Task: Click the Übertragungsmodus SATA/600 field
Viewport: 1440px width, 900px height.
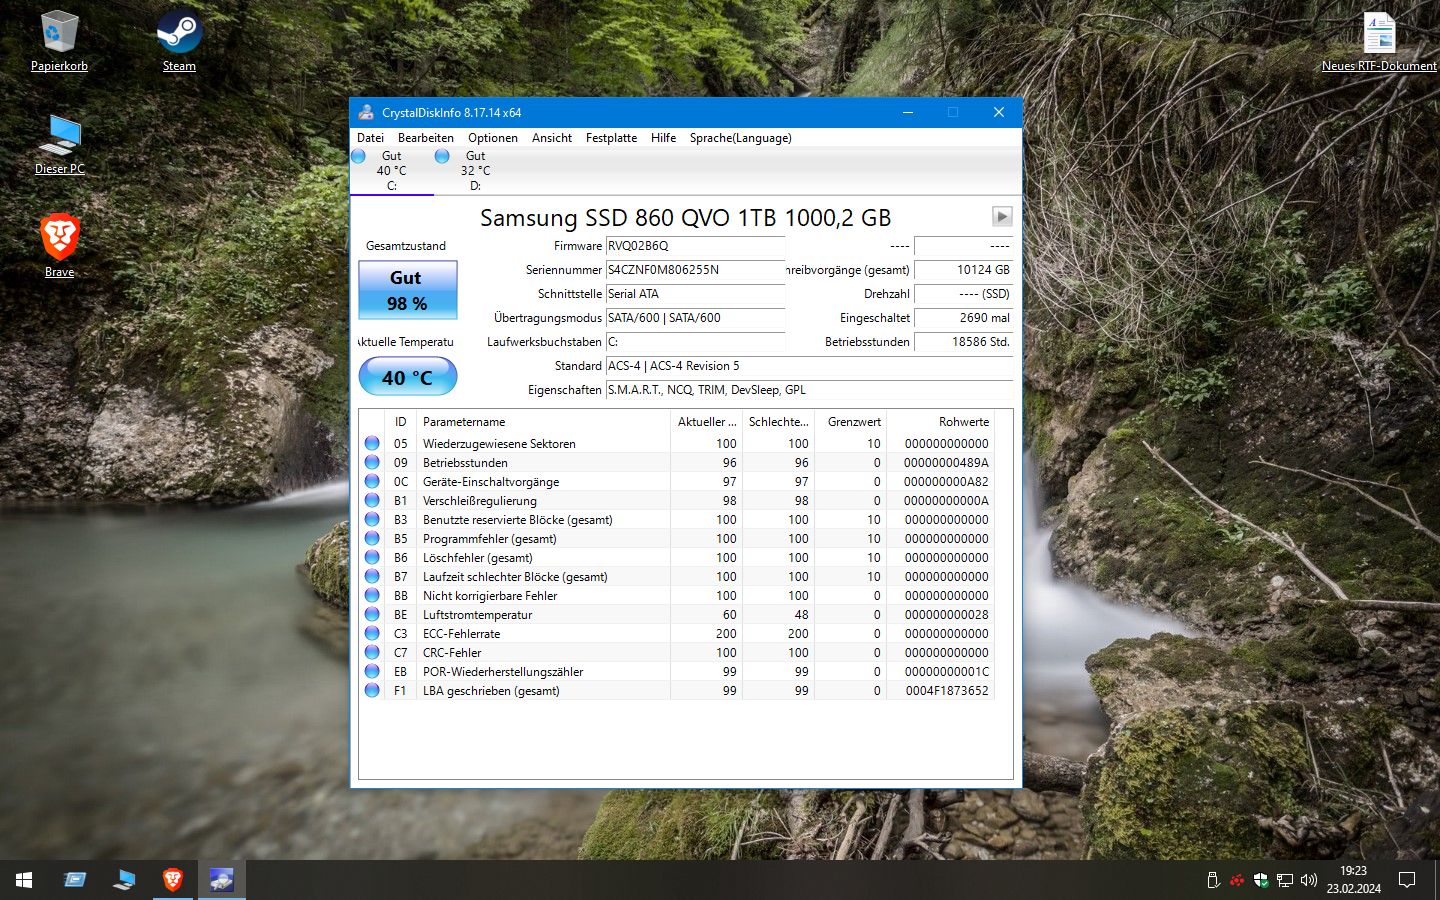Action: point(695,318)
